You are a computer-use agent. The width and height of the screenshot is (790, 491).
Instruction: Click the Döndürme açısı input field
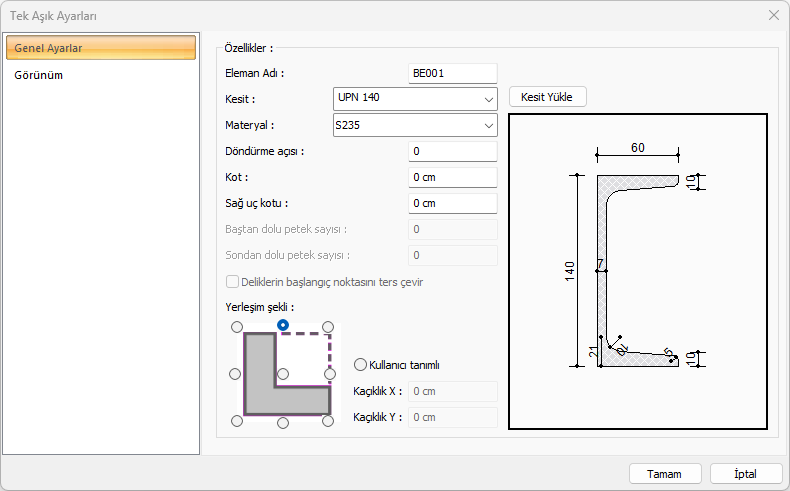453,152
